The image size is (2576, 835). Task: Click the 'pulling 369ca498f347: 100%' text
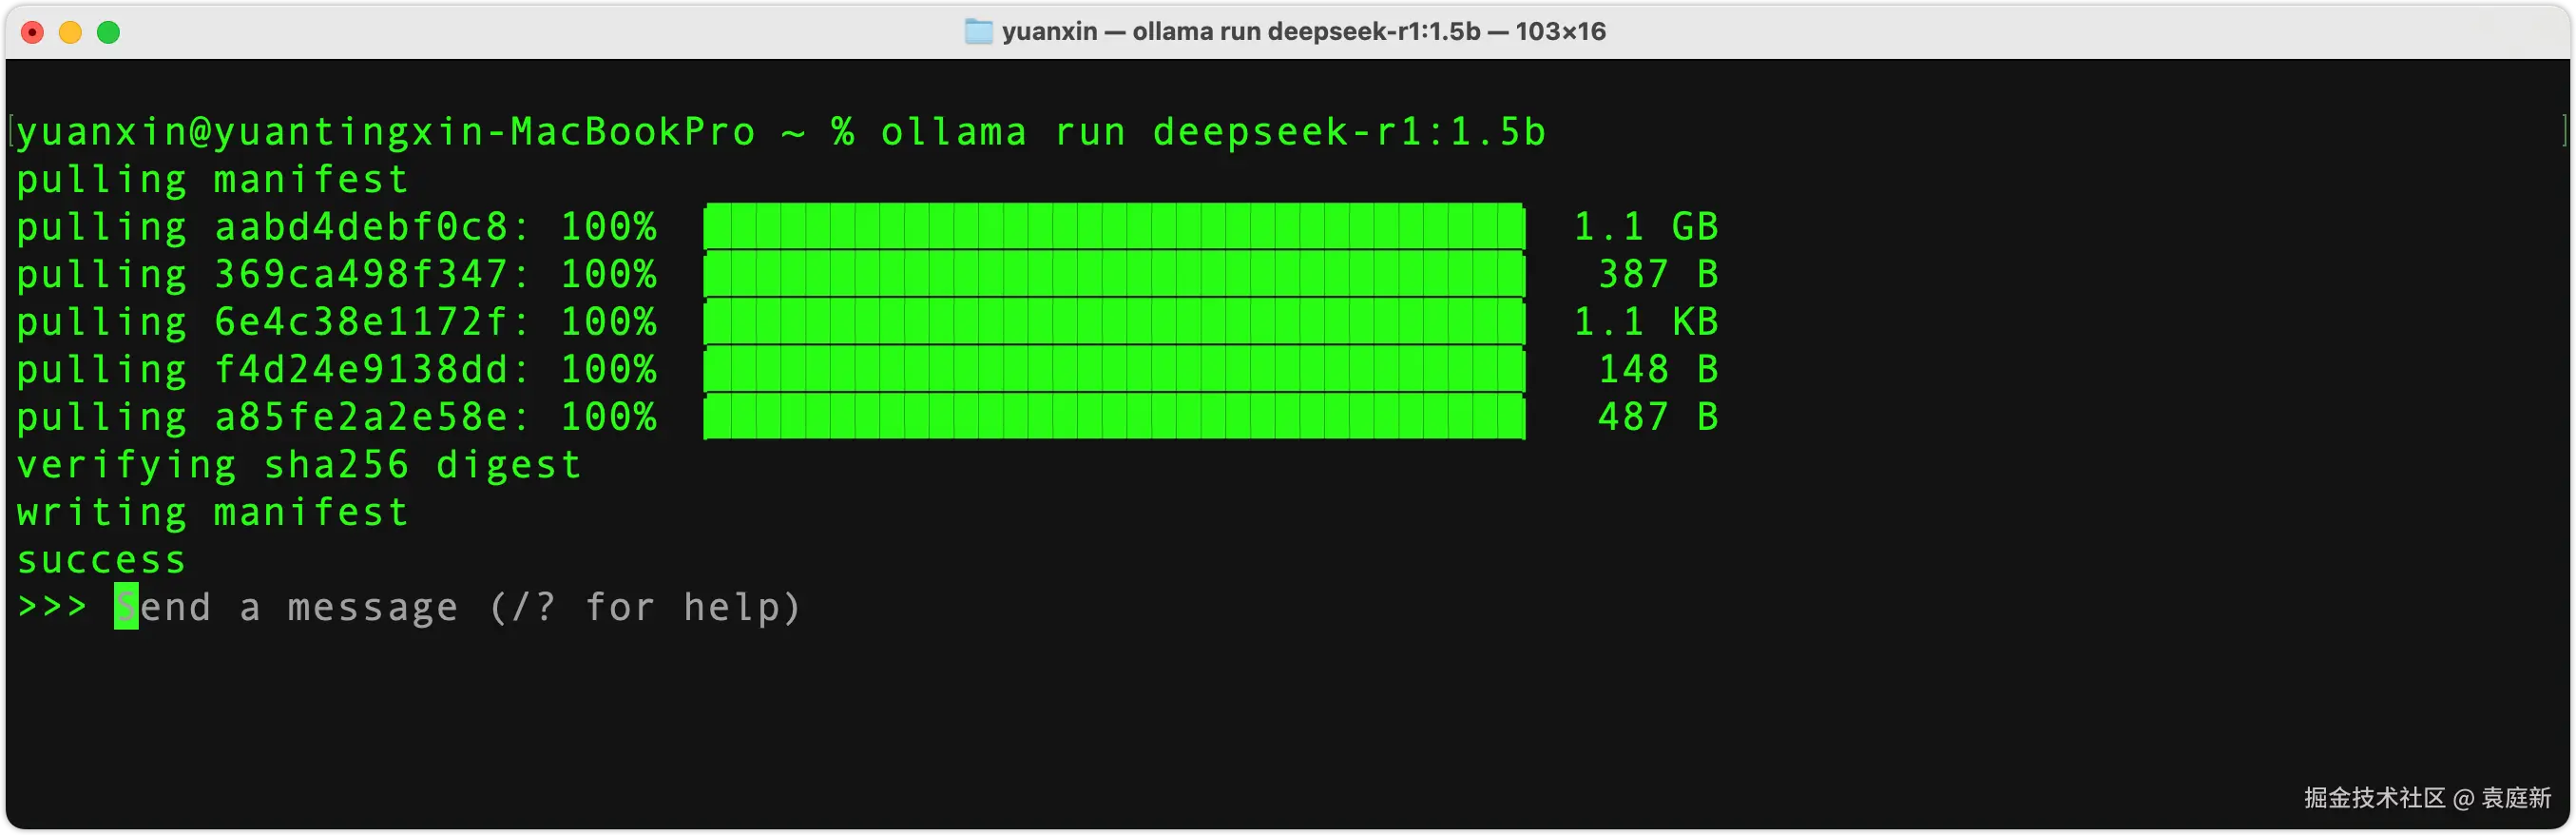tap(336, 275)
